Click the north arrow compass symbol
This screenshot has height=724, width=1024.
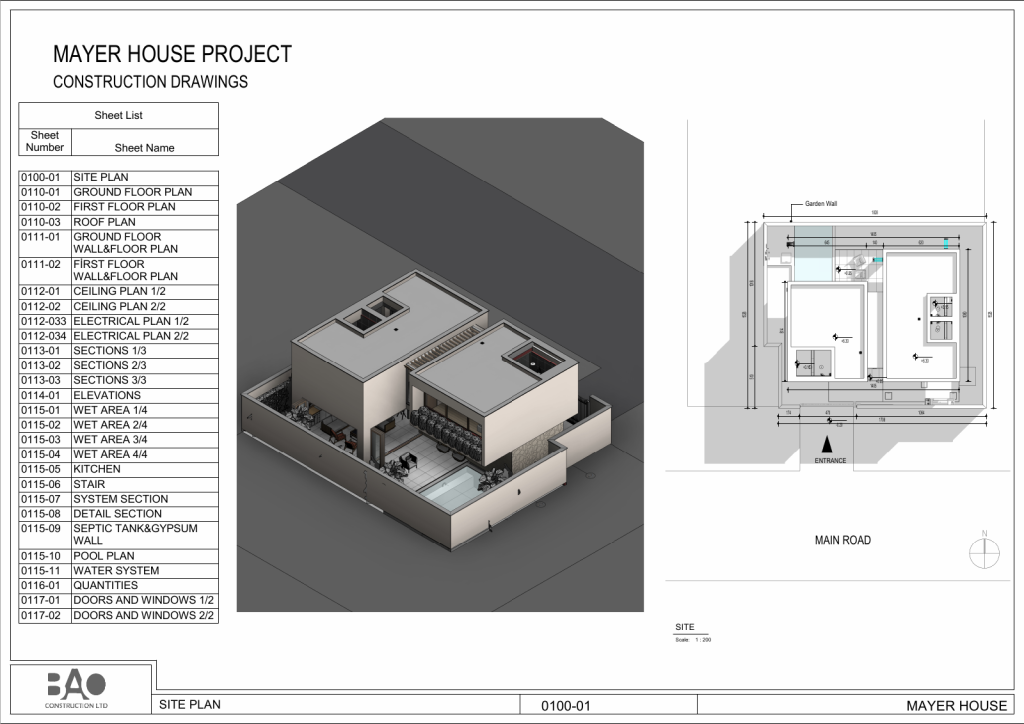point(984,552)
